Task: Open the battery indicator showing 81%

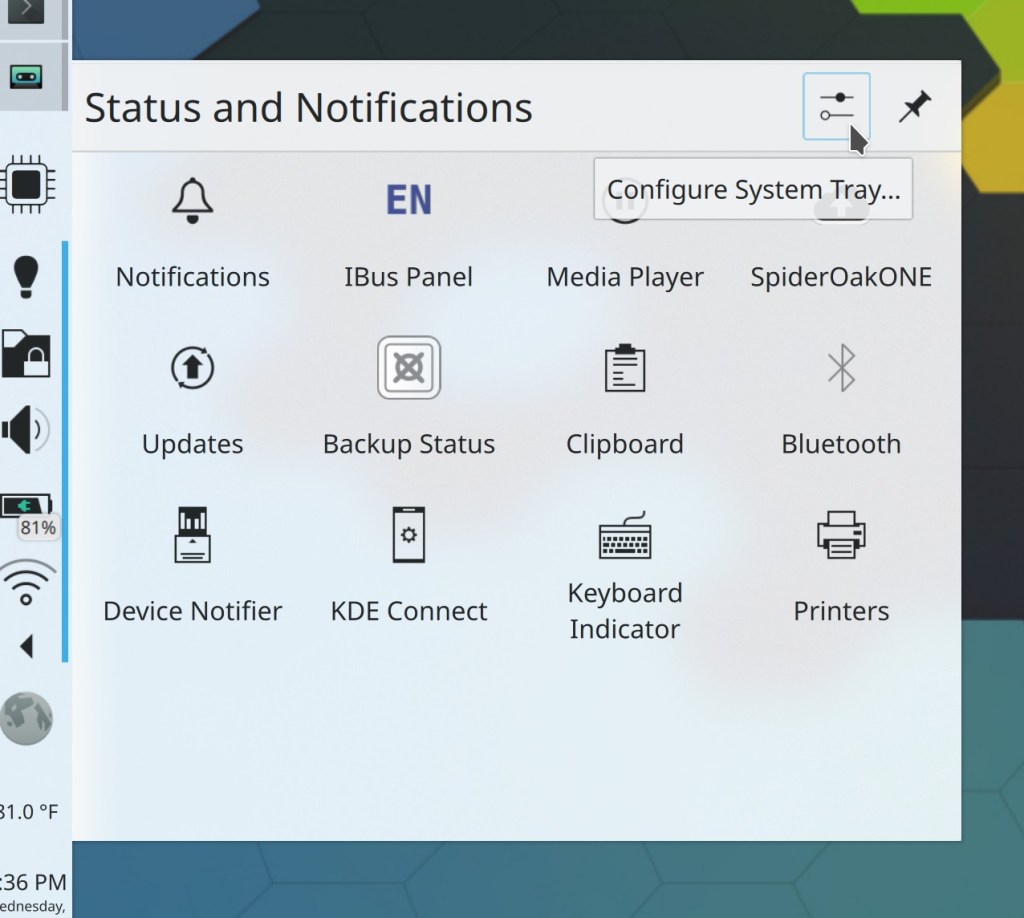Action: (27, 507)
